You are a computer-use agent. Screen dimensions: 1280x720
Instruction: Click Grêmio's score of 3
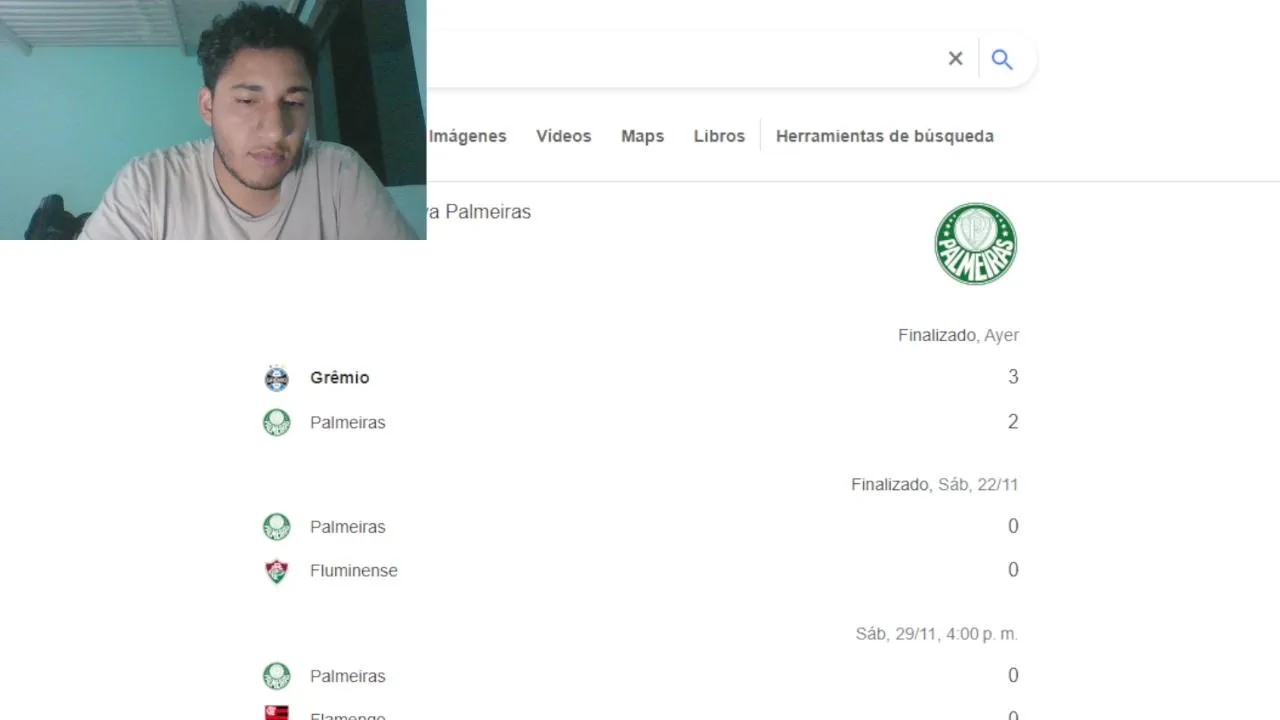pos(1013,377)
